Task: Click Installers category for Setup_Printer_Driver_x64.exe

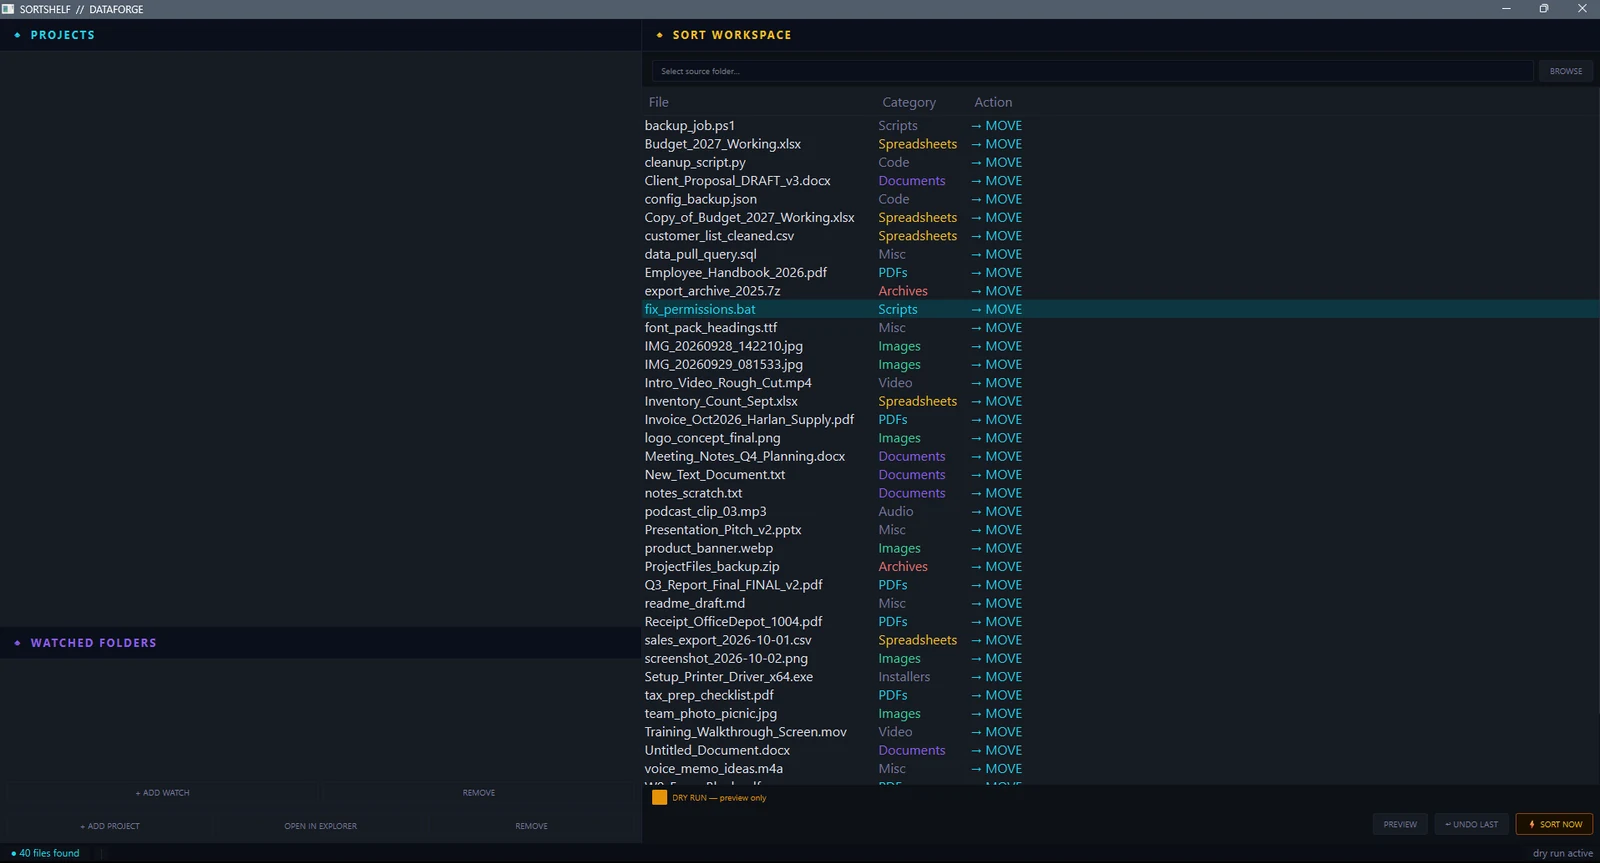Action: (x=904, y=677)
